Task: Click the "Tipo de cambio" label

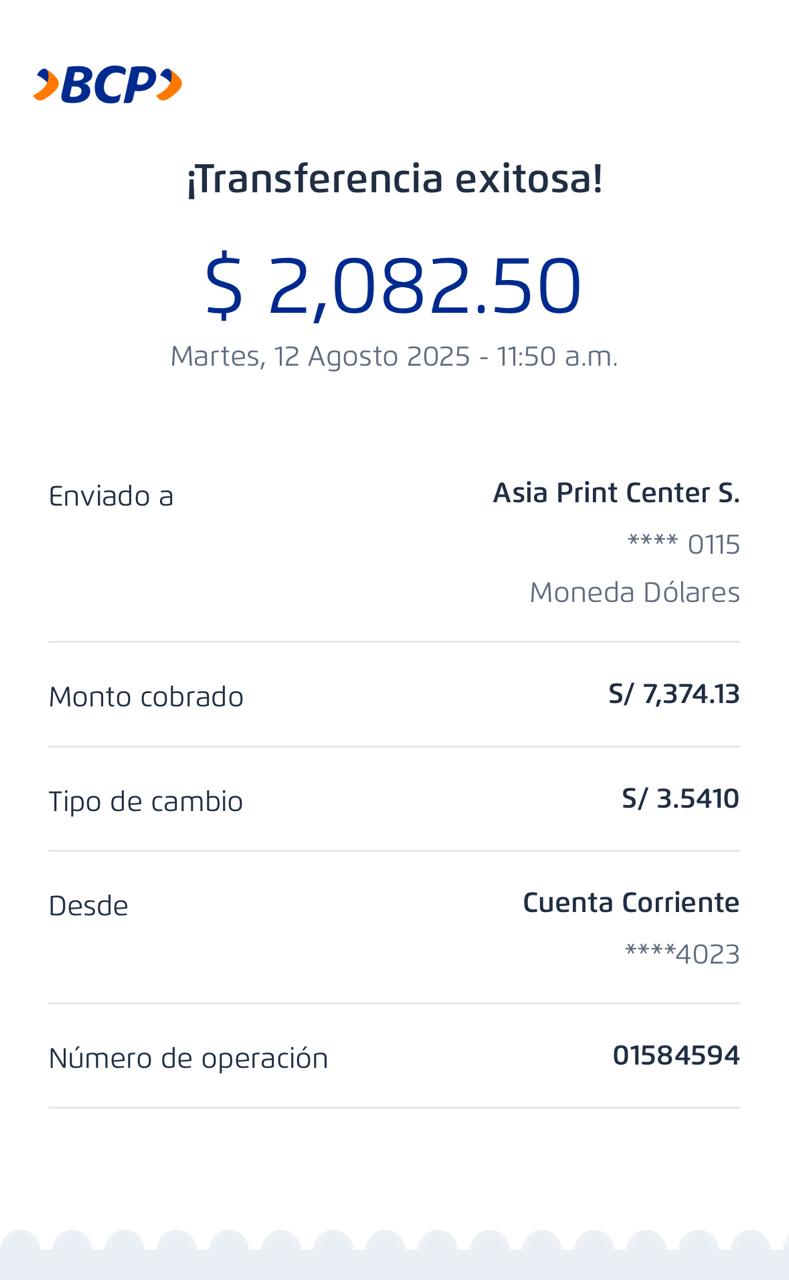Action: click(x=146, y=802)
